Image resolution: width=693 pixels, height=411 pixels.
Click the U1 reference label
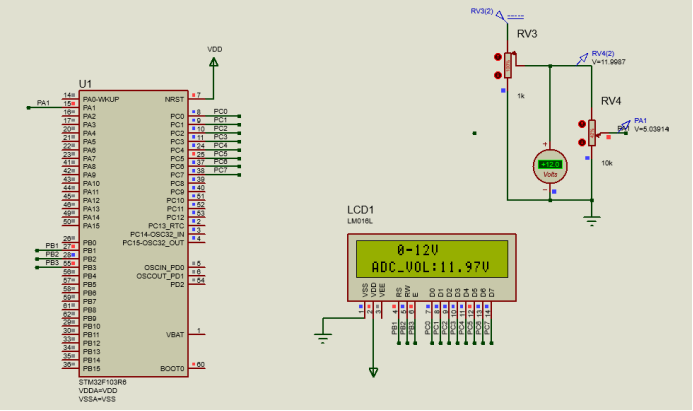point(85,84)
